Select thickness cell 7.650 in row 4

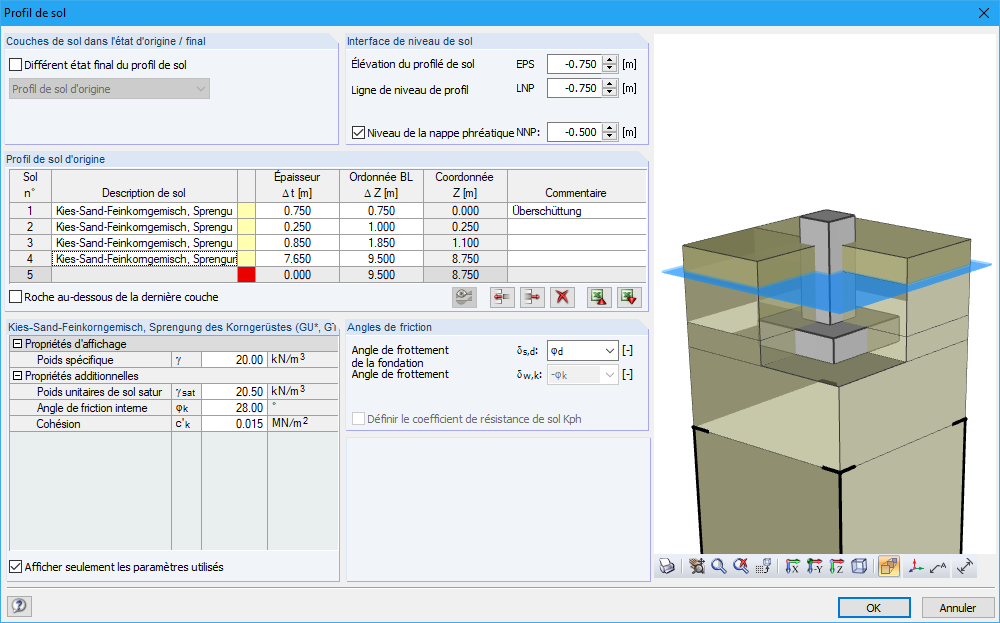coord(297,259)
